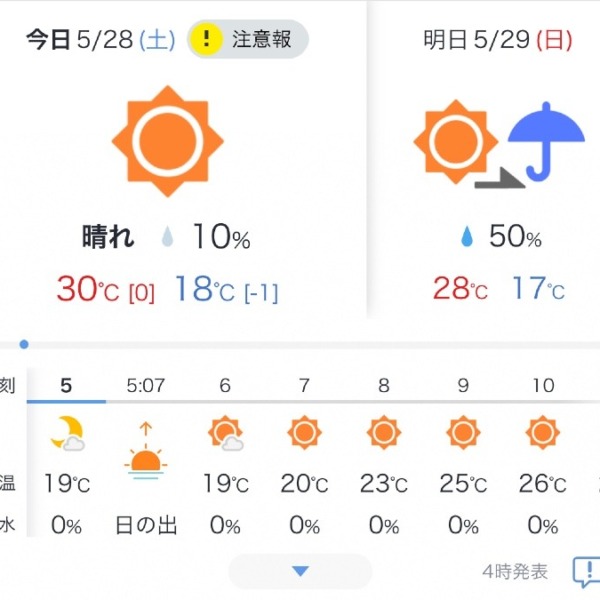600x600 pixels.
Task: Tap the 6 o'clock partly cloudy icon
Action: click(x=226, y=433)
